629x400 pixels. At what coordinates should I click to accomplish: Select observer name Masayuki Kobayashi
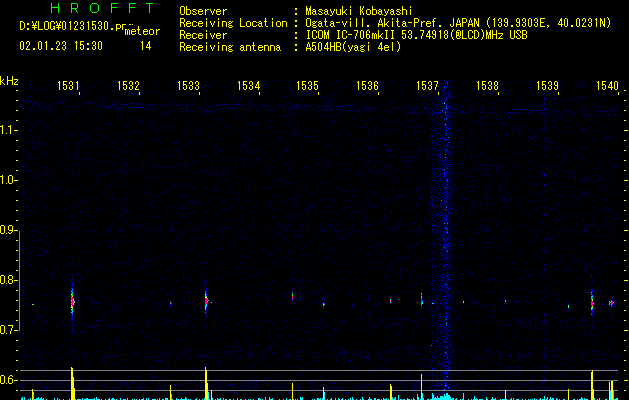[359, 11]
